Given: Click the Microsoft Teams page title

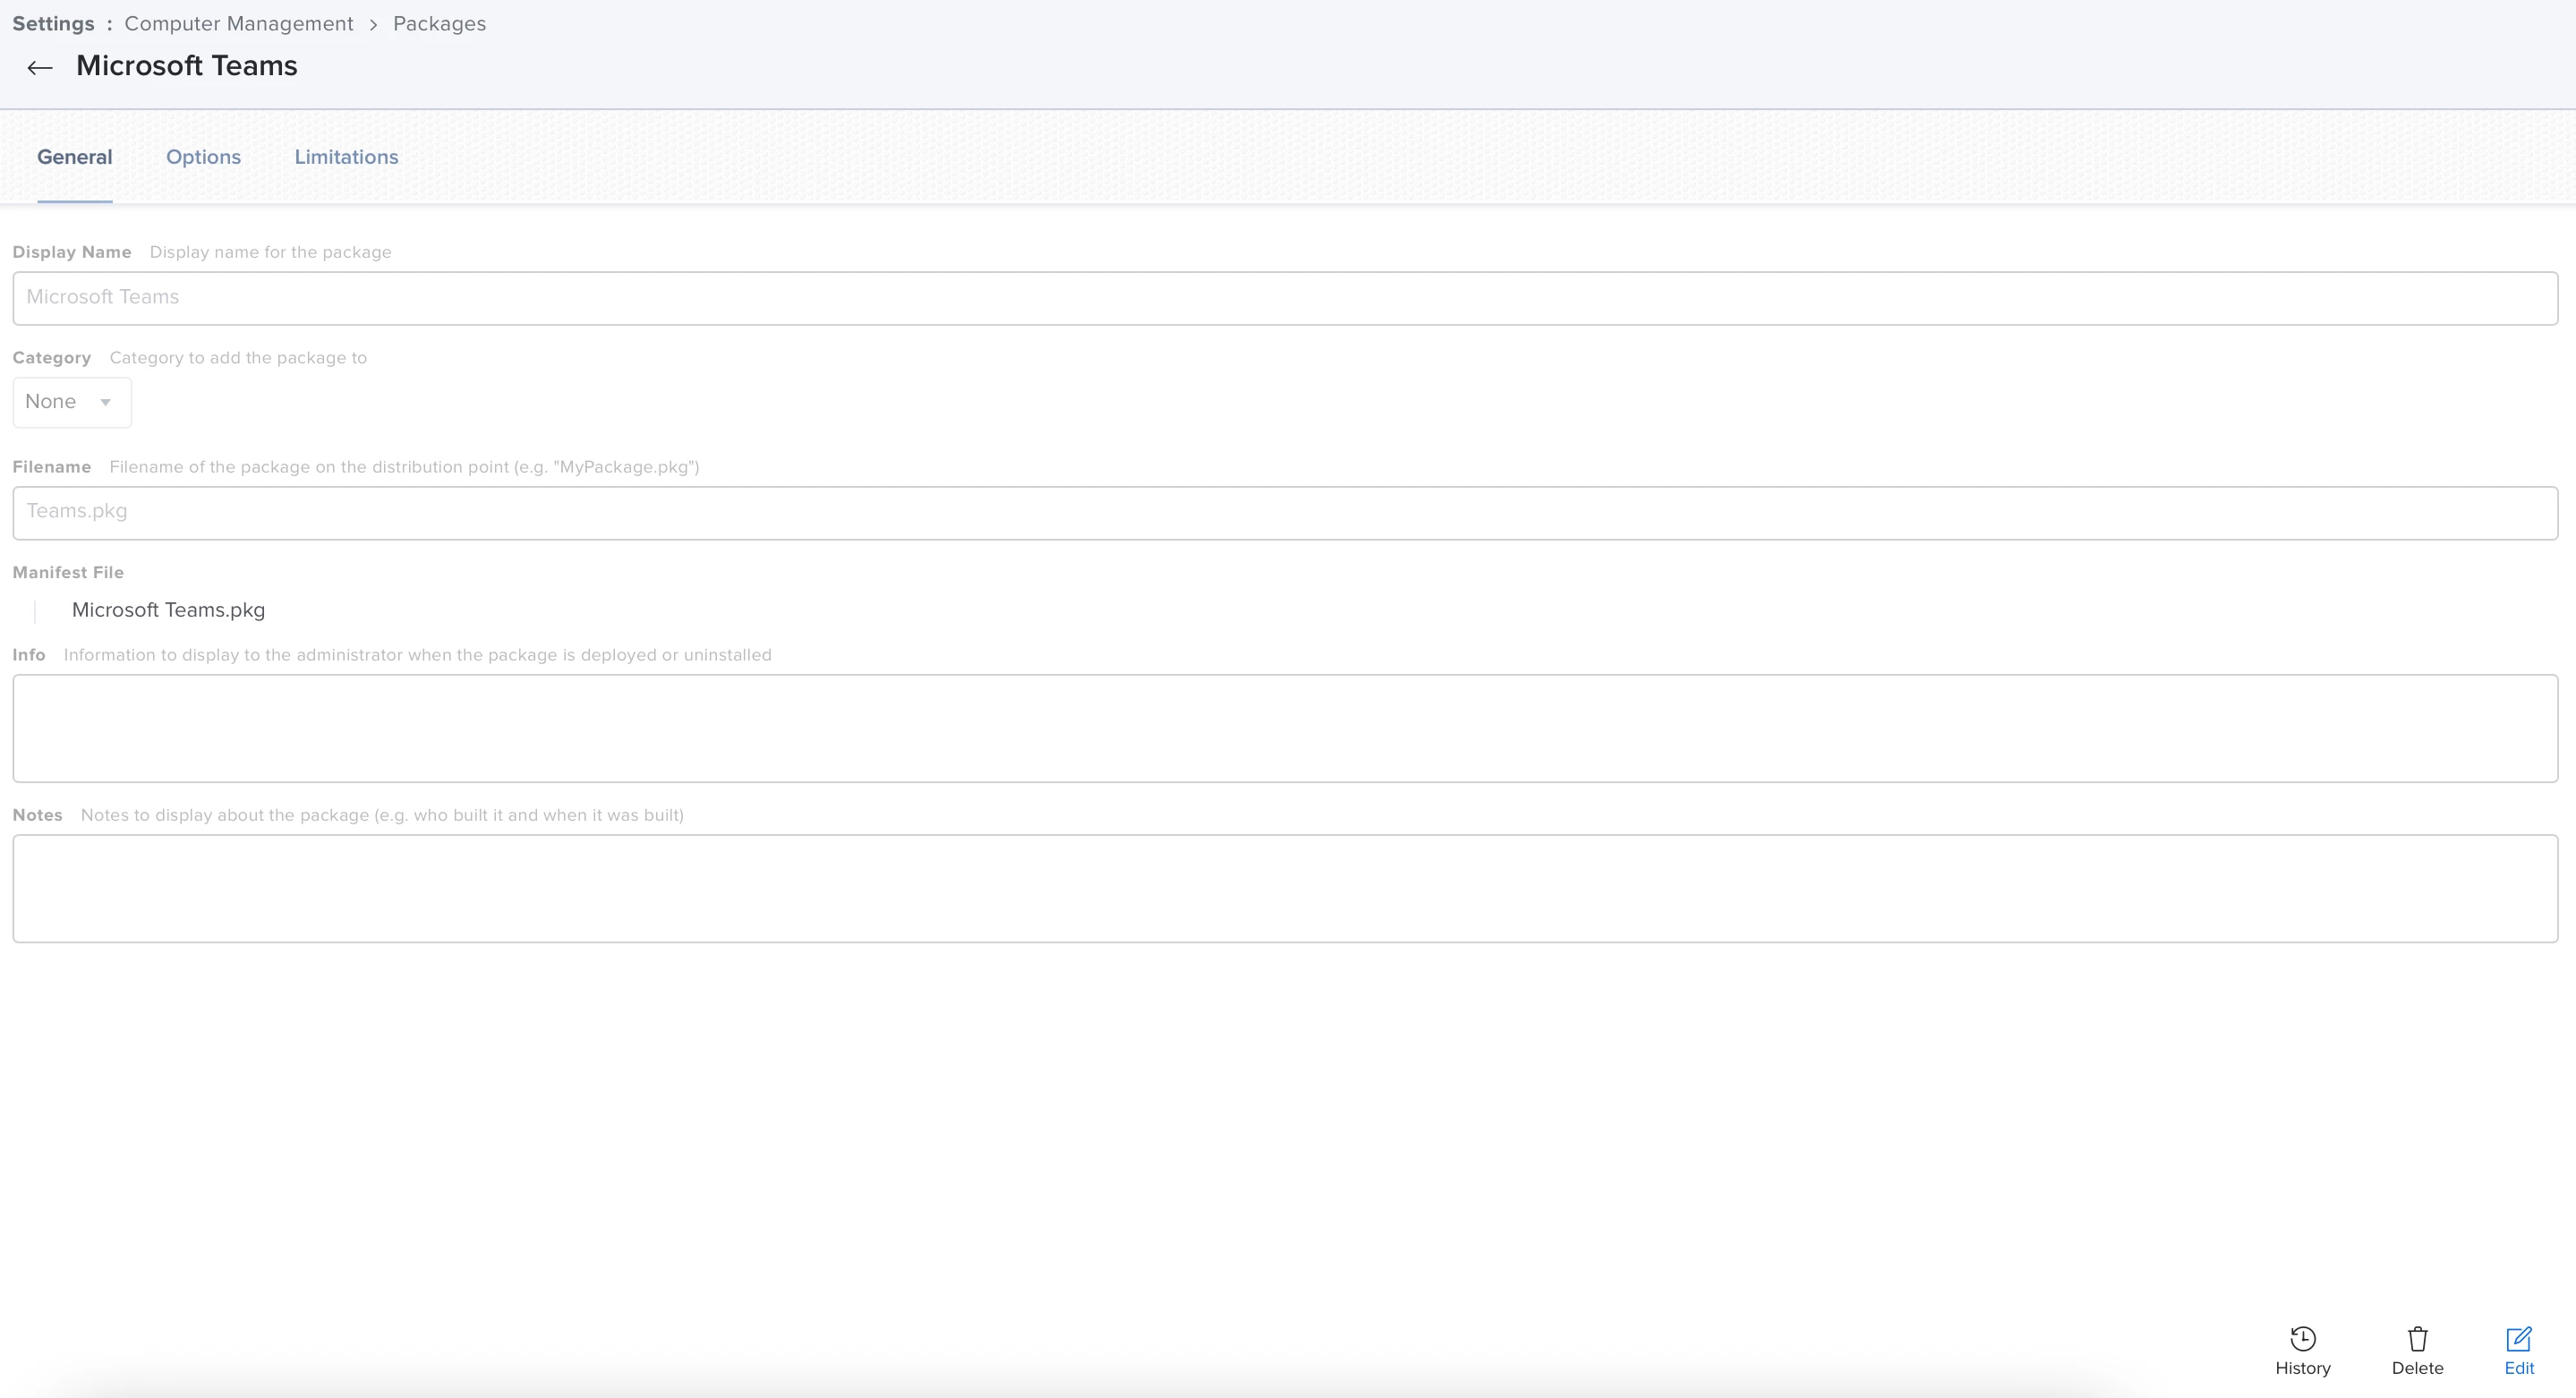Looking at the screenshot, I should 187,66.
